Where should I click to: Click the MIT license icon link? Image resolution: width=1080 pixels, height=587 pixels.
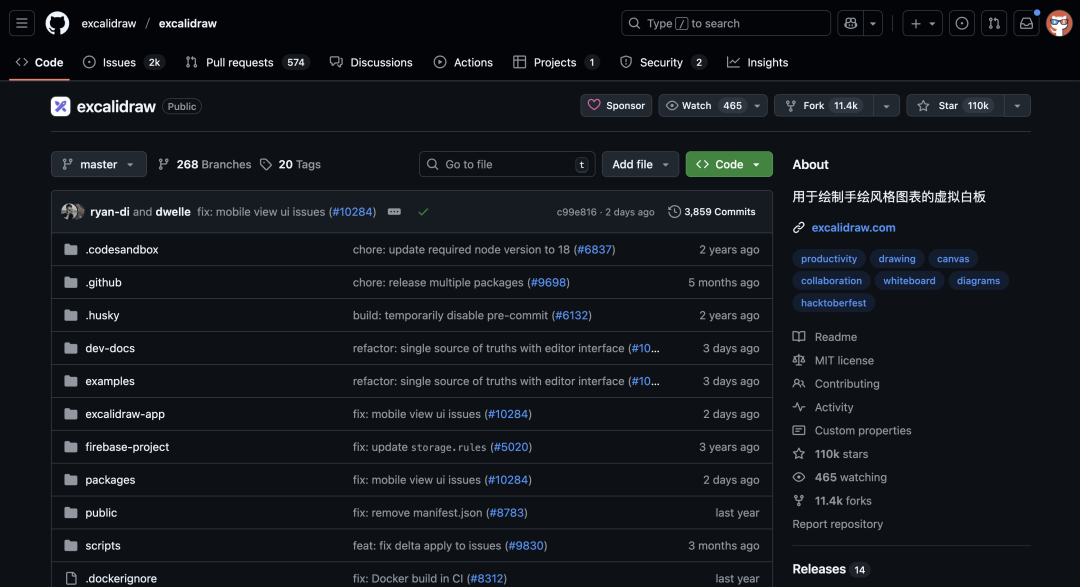coord(798,360)
